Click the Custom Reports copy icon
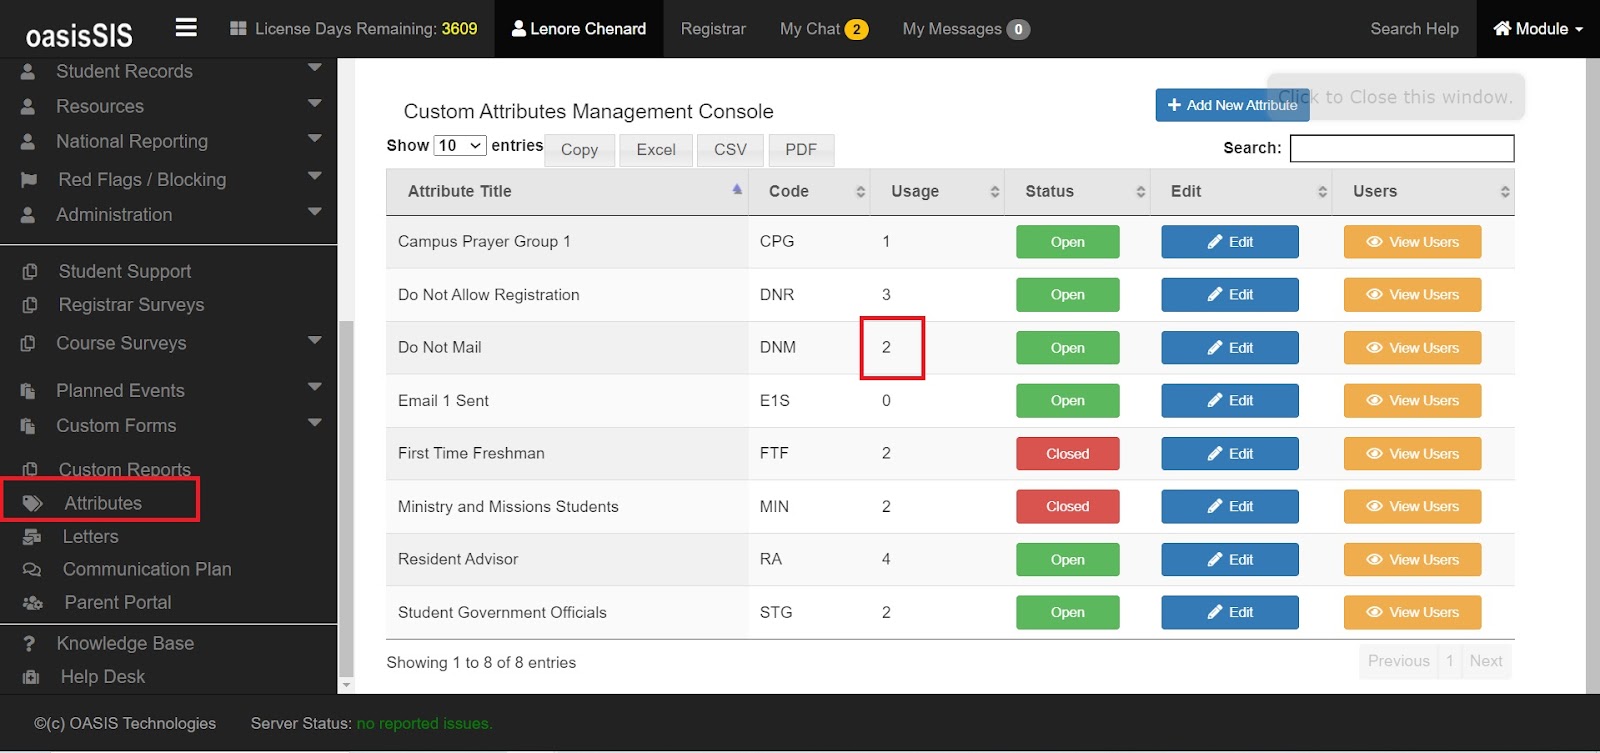This screenshot has height=753, width=1600. click(x=30, y=470)
